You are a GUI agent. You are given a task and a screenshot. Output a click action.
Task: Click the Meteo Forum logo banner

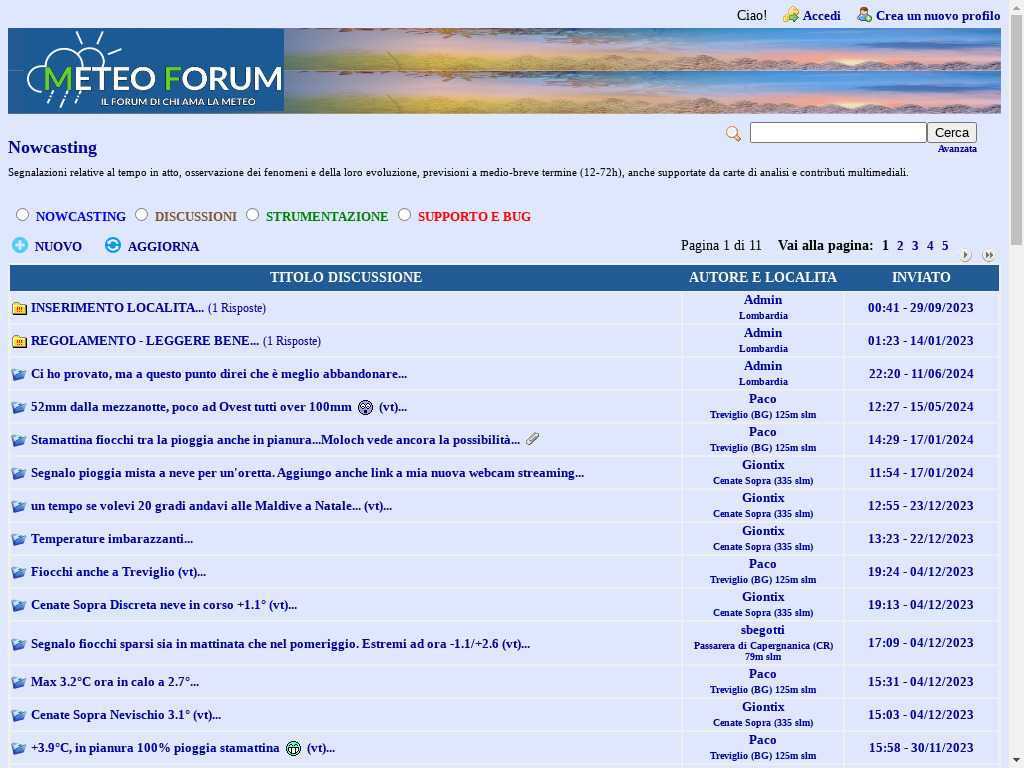point(146,71)
